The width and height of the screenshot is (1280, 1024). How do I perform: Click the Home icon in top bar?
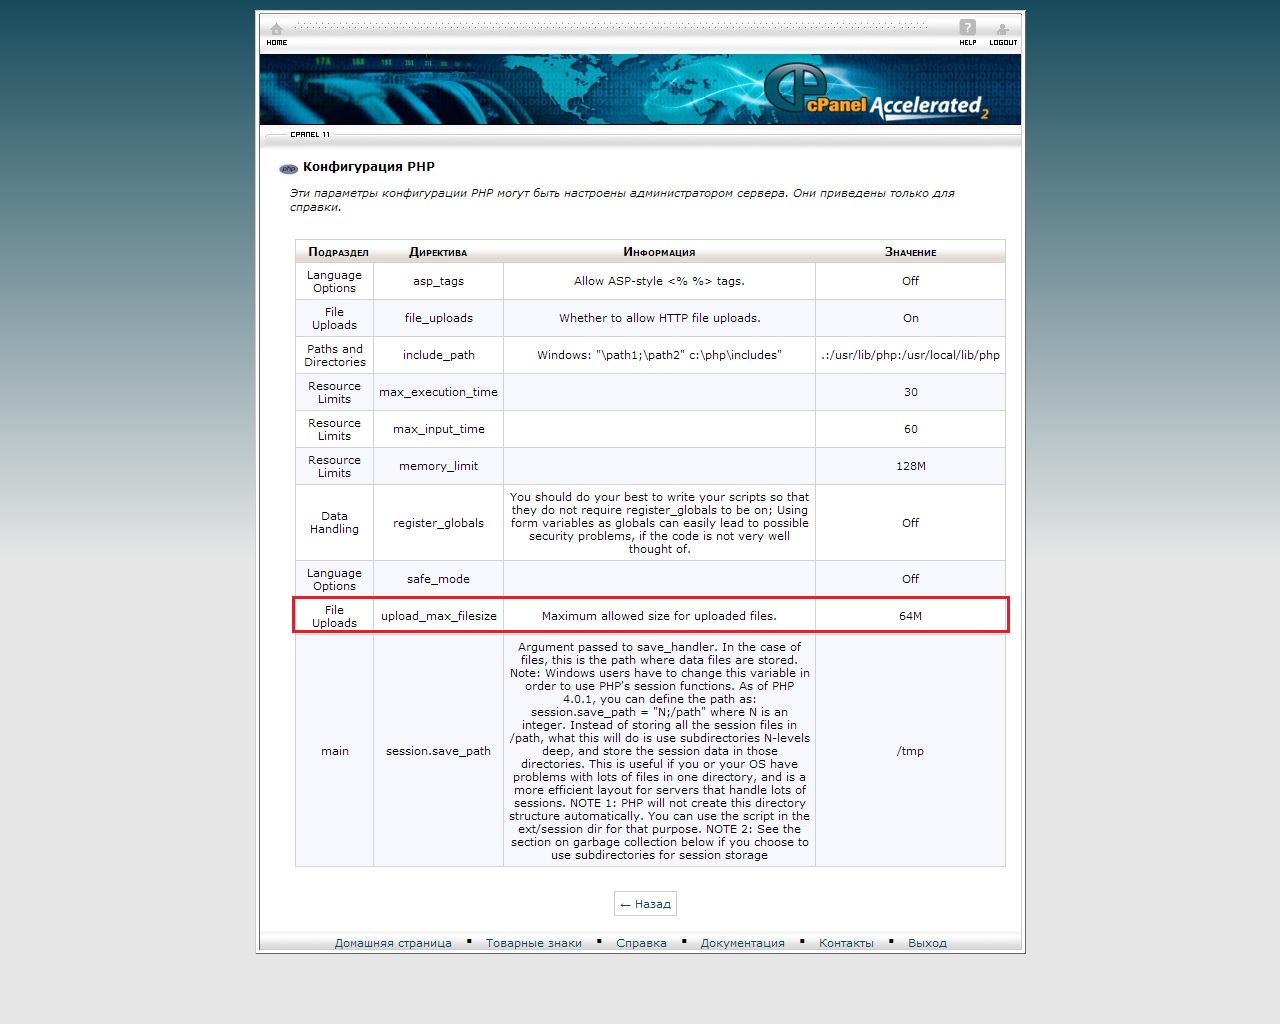[277, 30]
